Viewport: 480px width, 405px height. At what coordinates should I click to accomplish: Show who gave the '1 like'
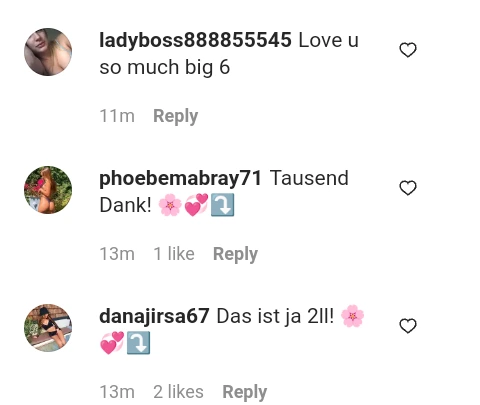174,254
